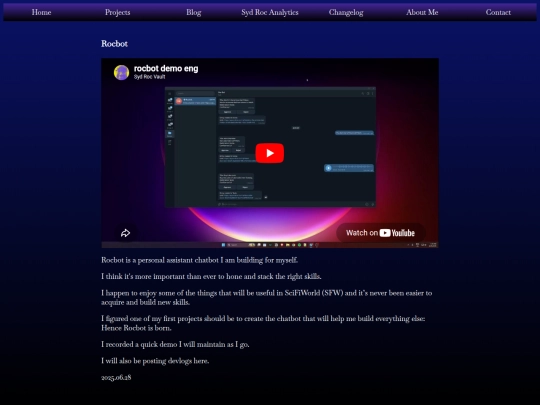Open the Home navigation link

pyautogui.click(x=41, y=12)
